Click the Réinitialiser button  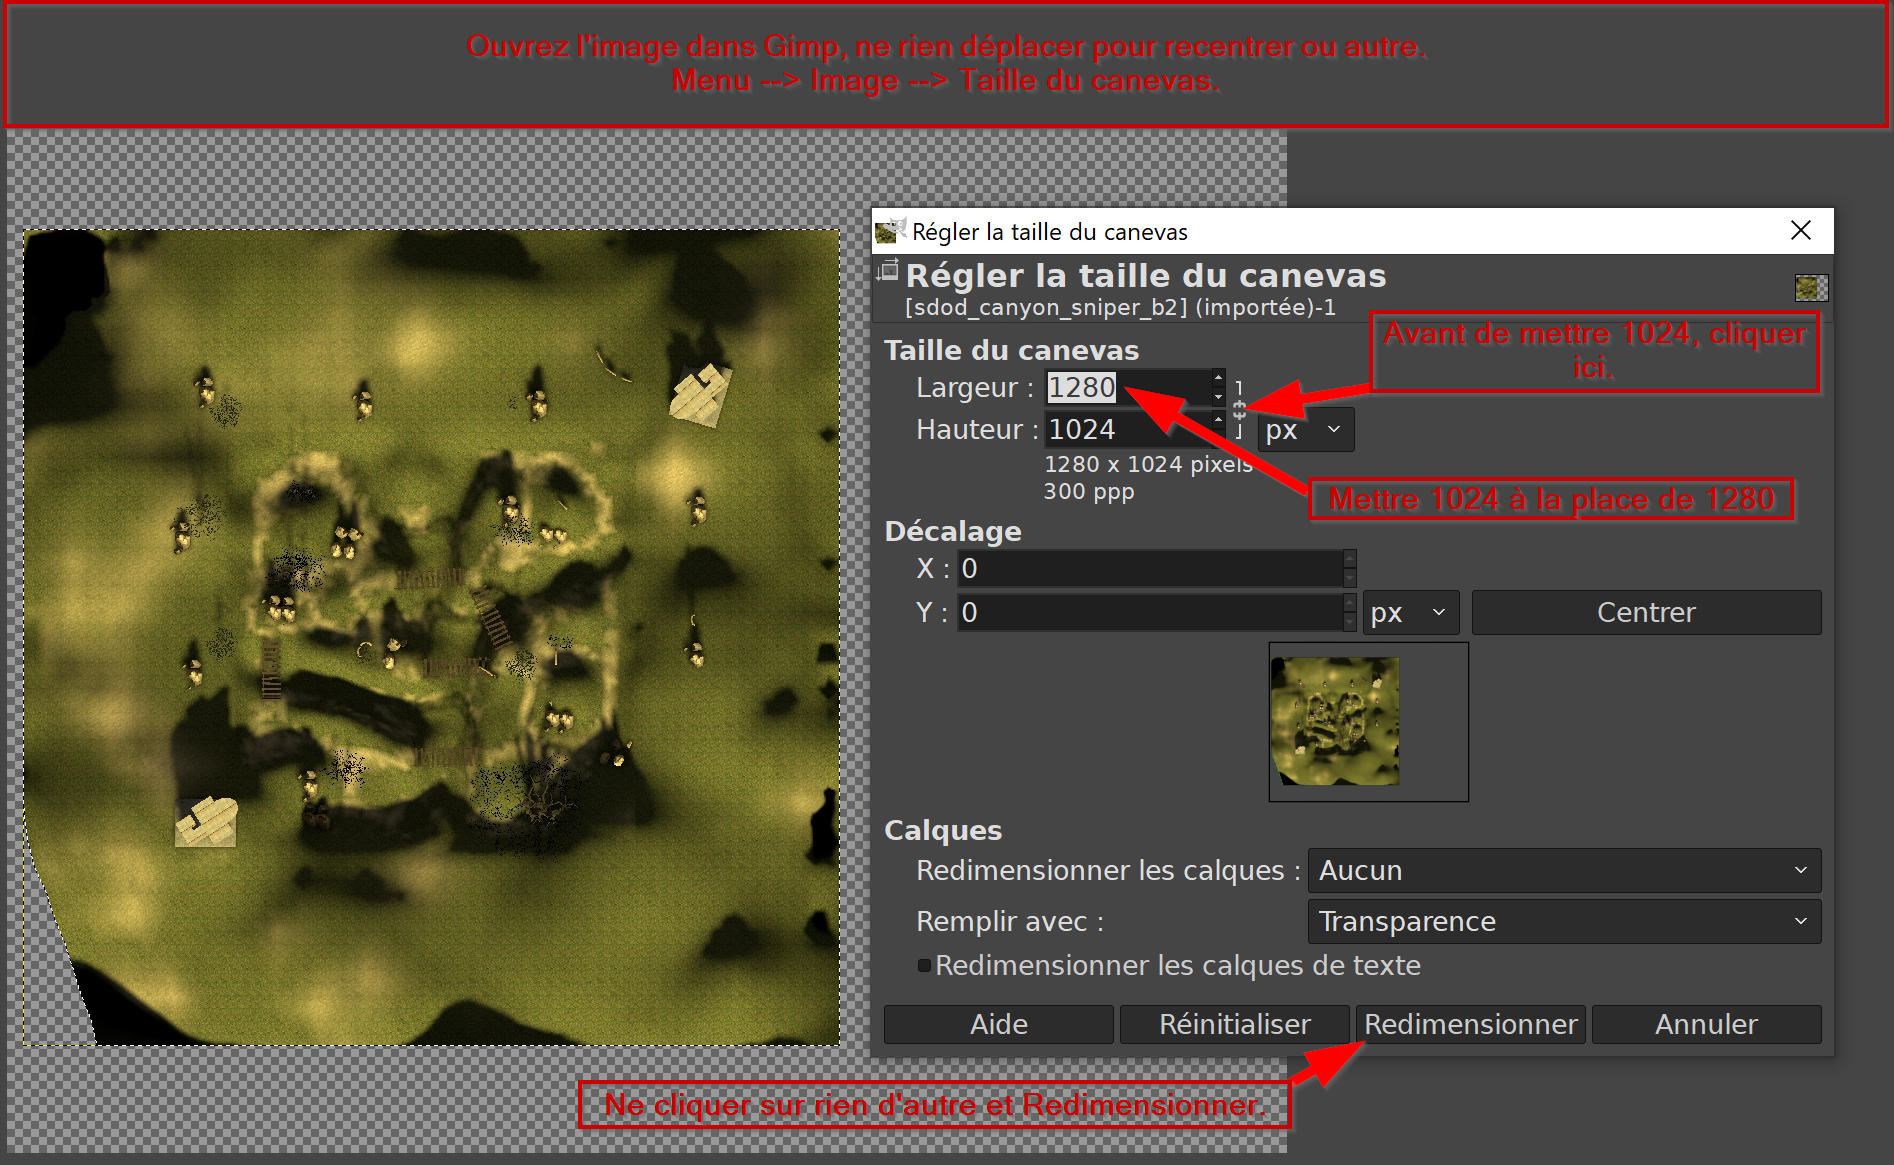click(x=1234, y=1025)
